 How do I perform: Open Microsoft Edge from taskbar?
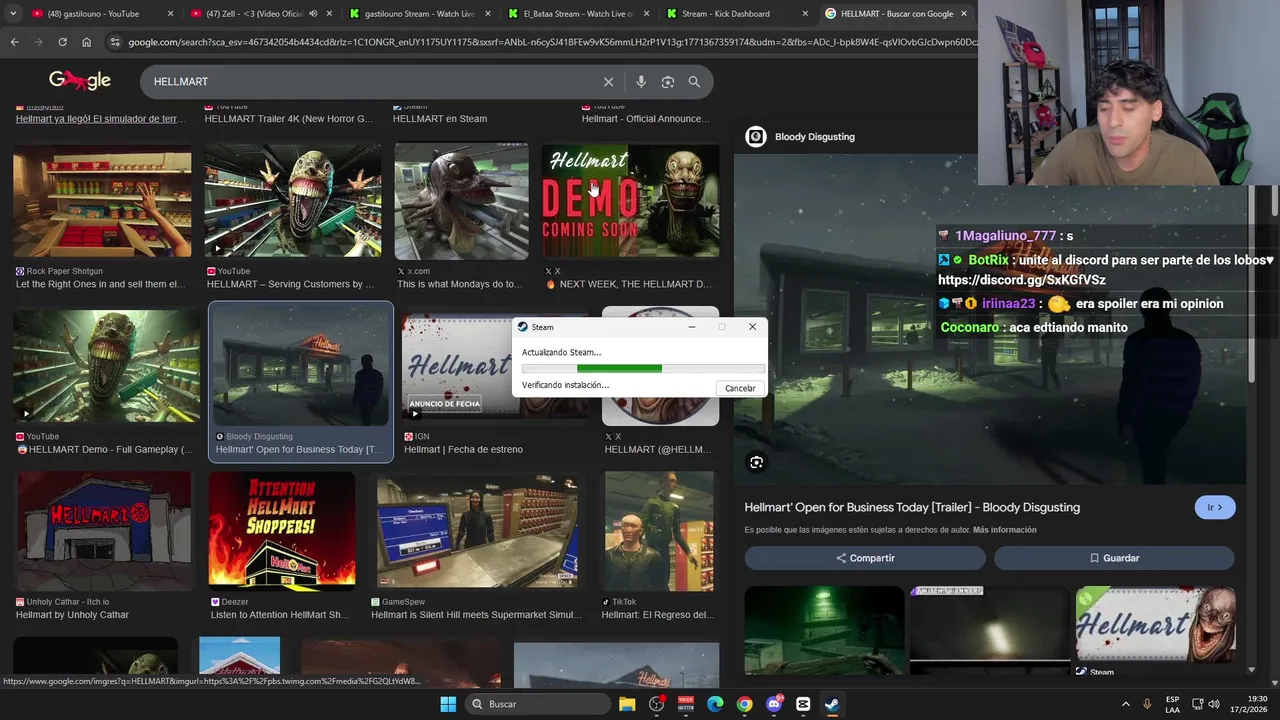pos(715,704)
